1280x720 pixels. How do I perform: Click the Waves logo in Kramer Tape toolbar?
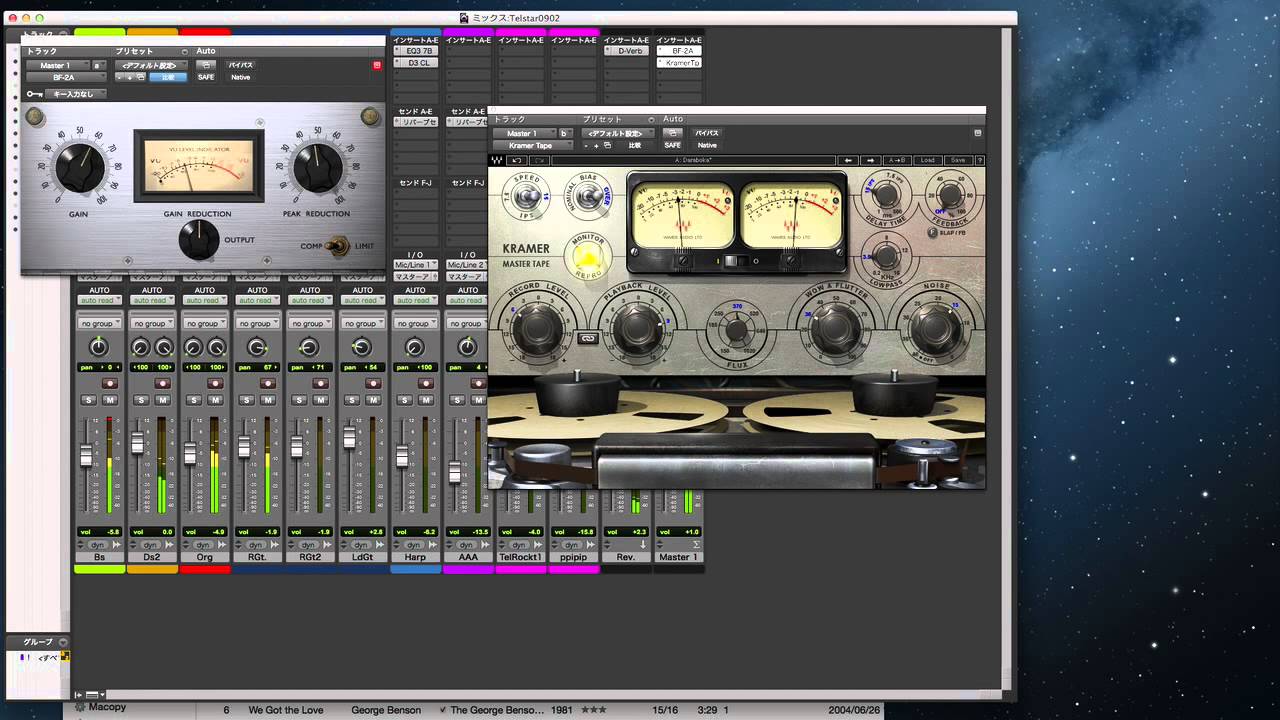(497, 160)
